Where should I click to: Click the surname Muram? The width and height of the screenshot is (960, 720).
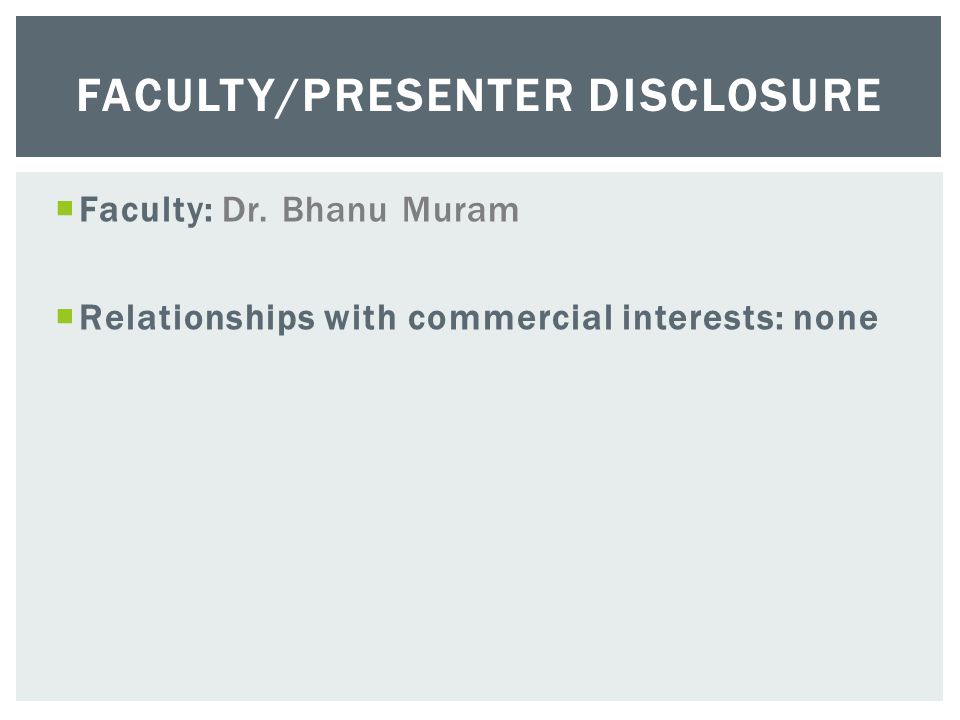click(x=460, y=210)
